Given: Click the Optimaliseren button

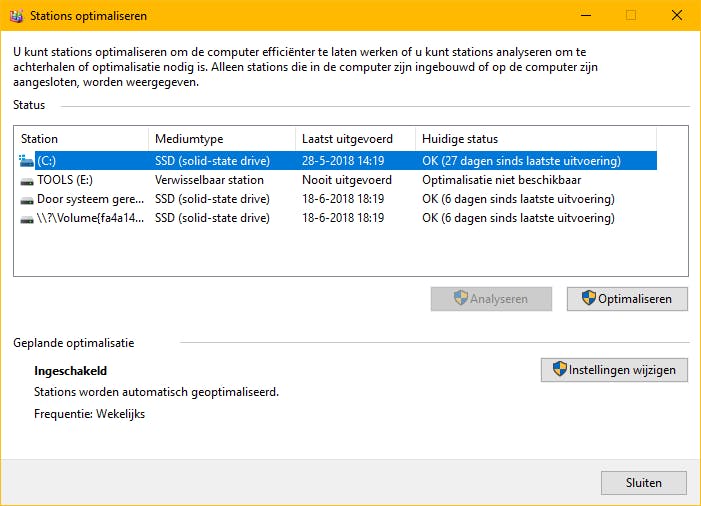Looking at the screenshot, I should pyautogui.click(x=627, y=299).
